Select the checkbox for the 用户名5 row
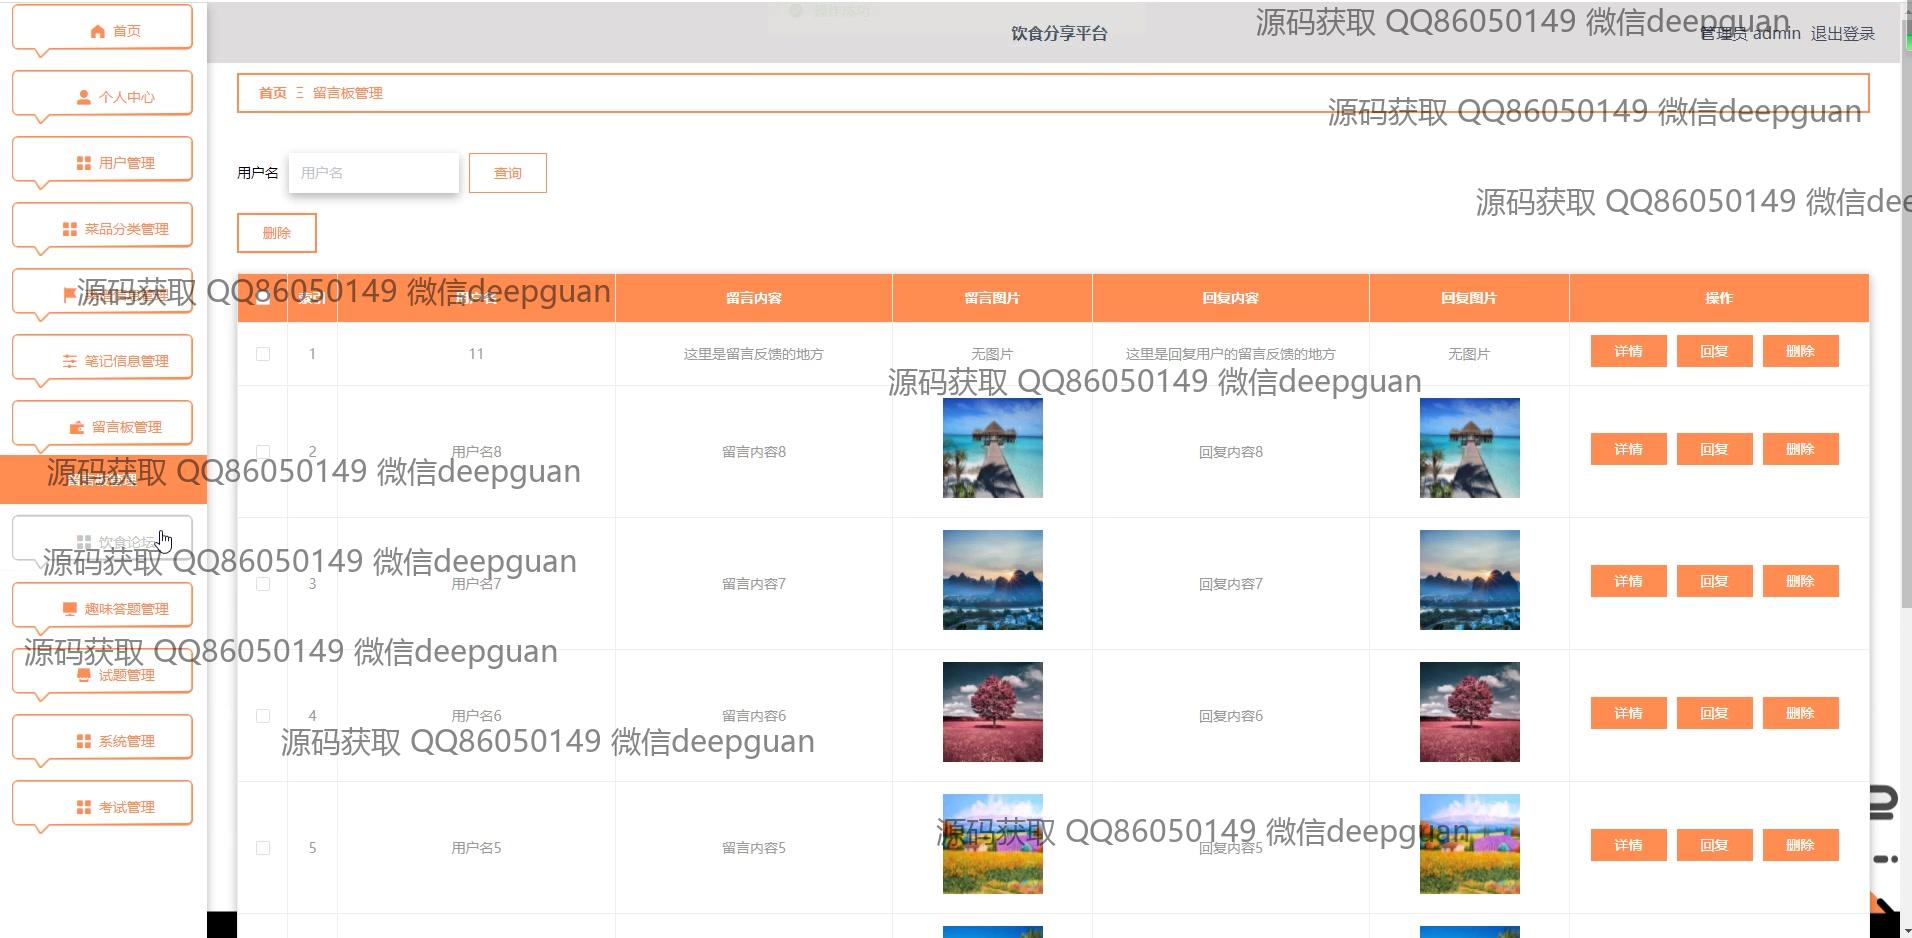 pyautogui.click(x=263, y=848)
